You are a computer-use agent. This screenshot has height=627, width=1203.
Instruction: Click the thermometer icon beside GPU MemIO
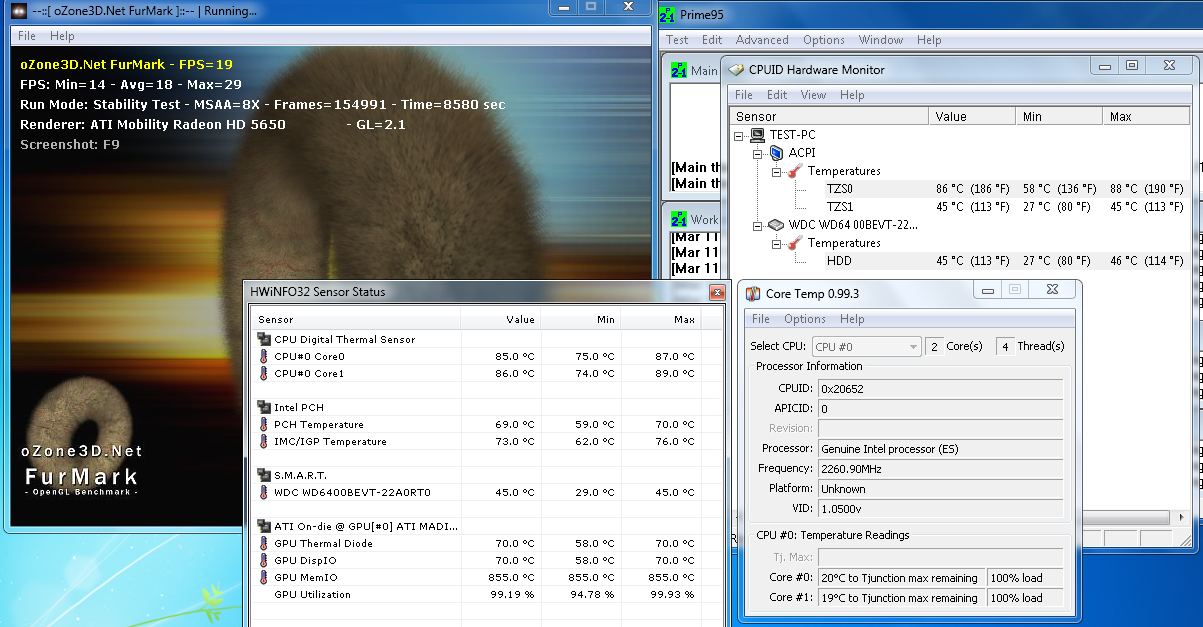[264, 577]
